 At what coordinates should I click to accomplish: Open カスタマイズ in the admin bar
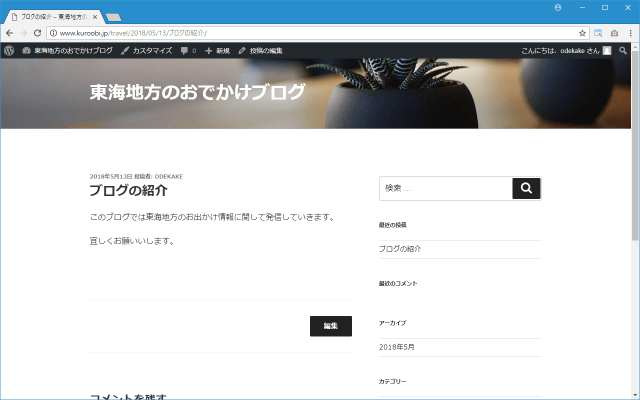pyautogui.click(x=147, y=51)
